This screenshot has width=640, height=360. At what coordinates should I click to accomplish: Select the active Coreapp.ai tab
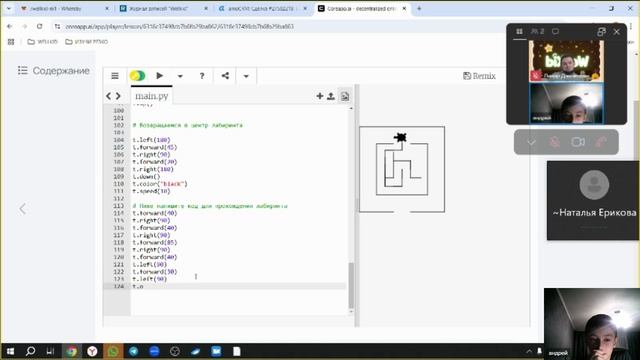[361, 8]
